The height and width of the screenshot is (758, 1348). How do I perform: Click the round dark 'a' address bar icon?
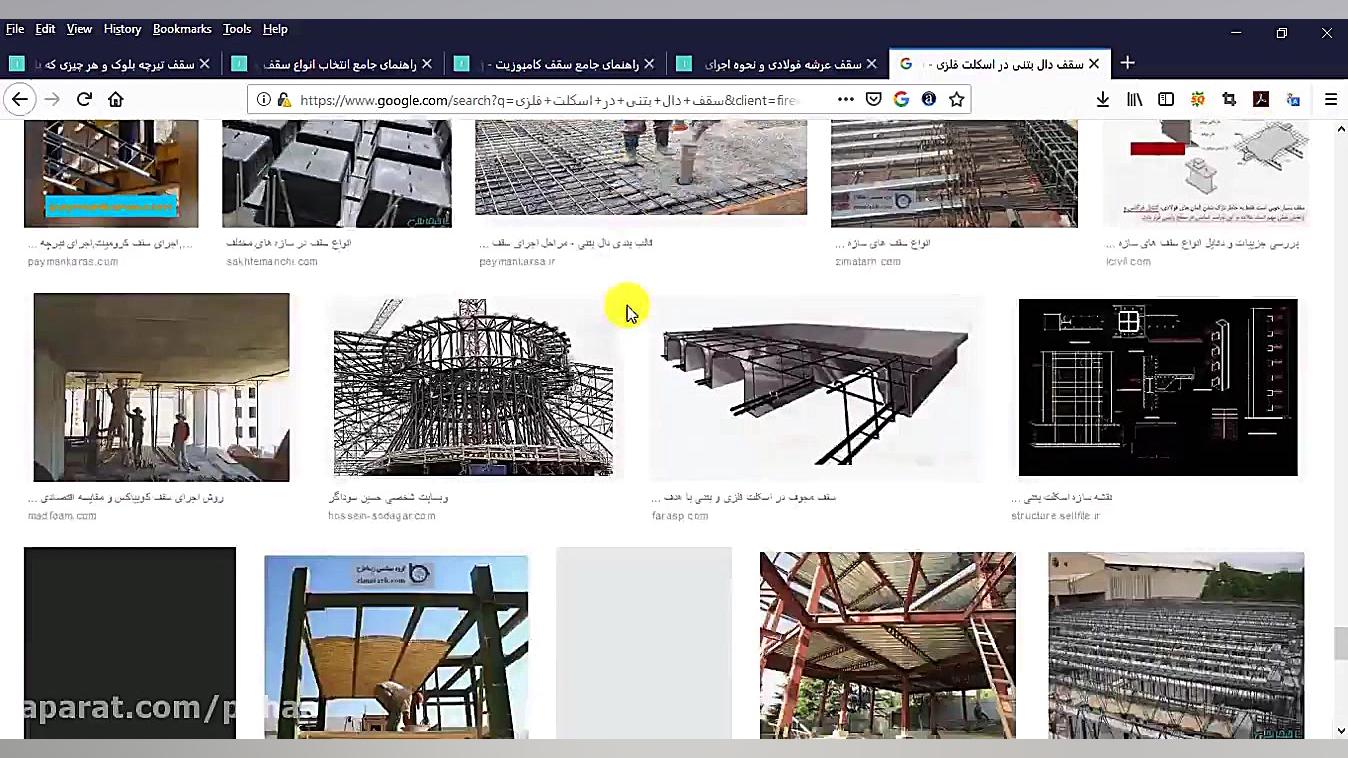pos(929,99)
